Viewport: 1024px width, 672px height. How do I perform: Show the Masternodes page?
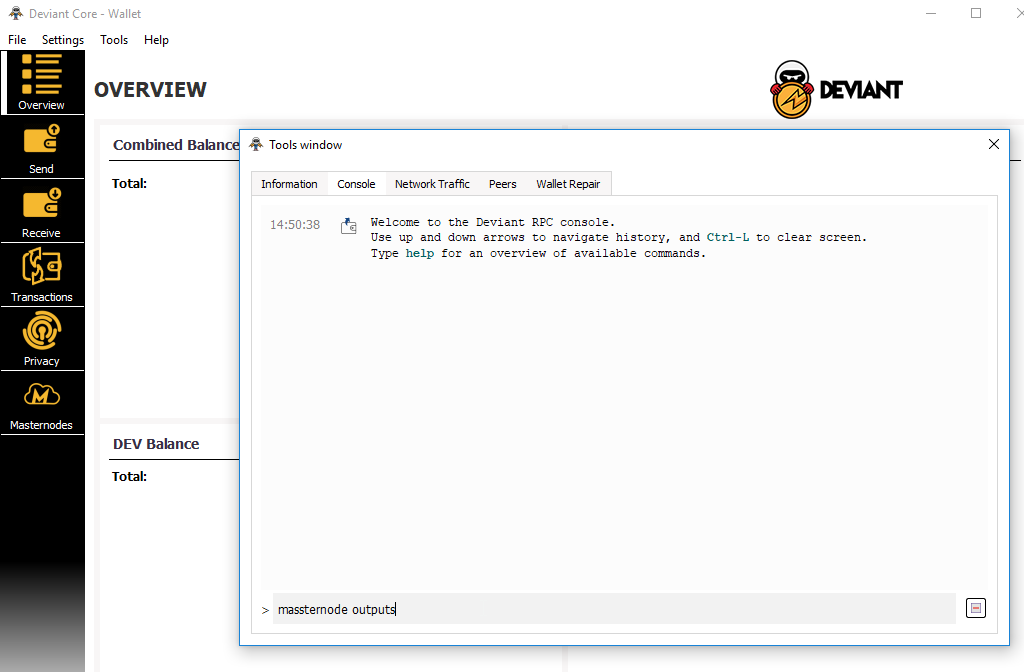(x=42, y=404)
